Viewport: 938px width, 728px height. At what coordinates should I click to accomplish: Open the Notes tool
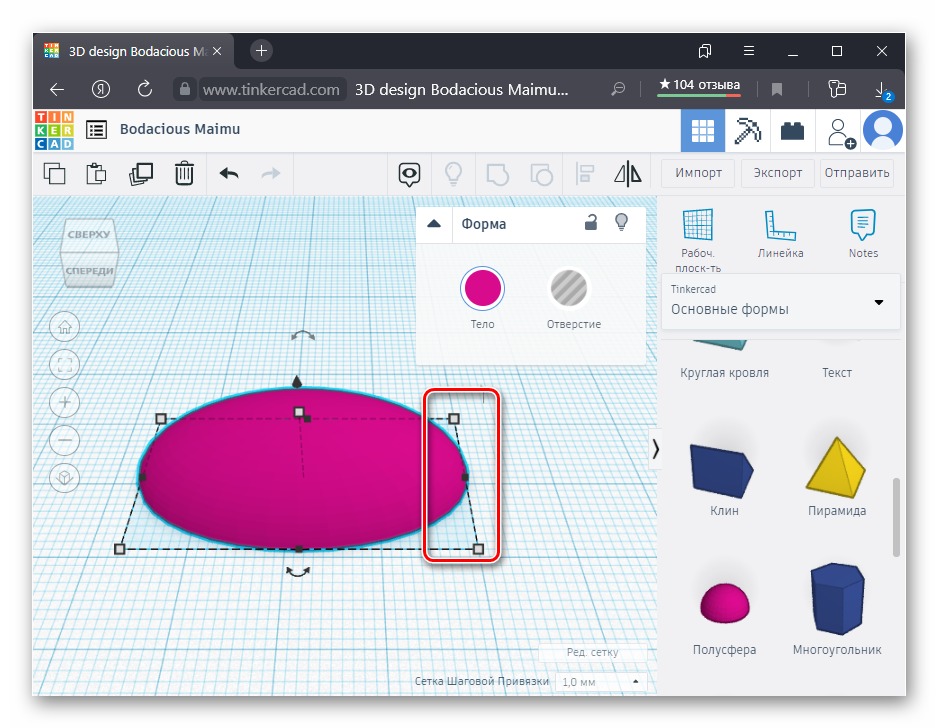[x=862, y=234]
